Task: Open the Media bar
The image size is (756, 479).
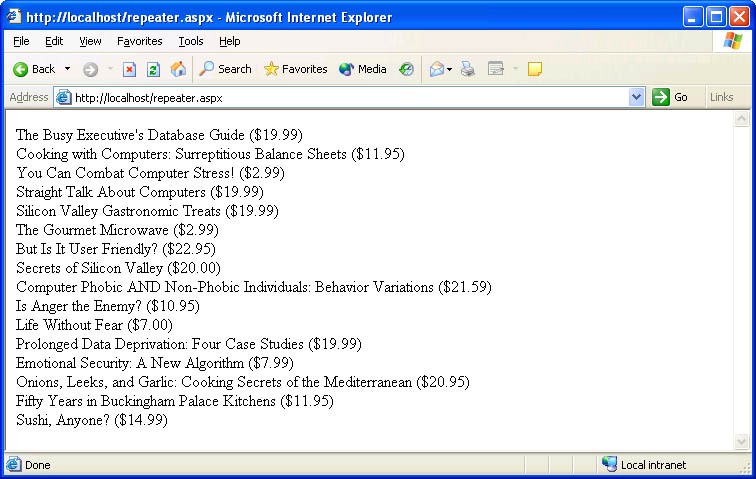Action: (363, 69)
